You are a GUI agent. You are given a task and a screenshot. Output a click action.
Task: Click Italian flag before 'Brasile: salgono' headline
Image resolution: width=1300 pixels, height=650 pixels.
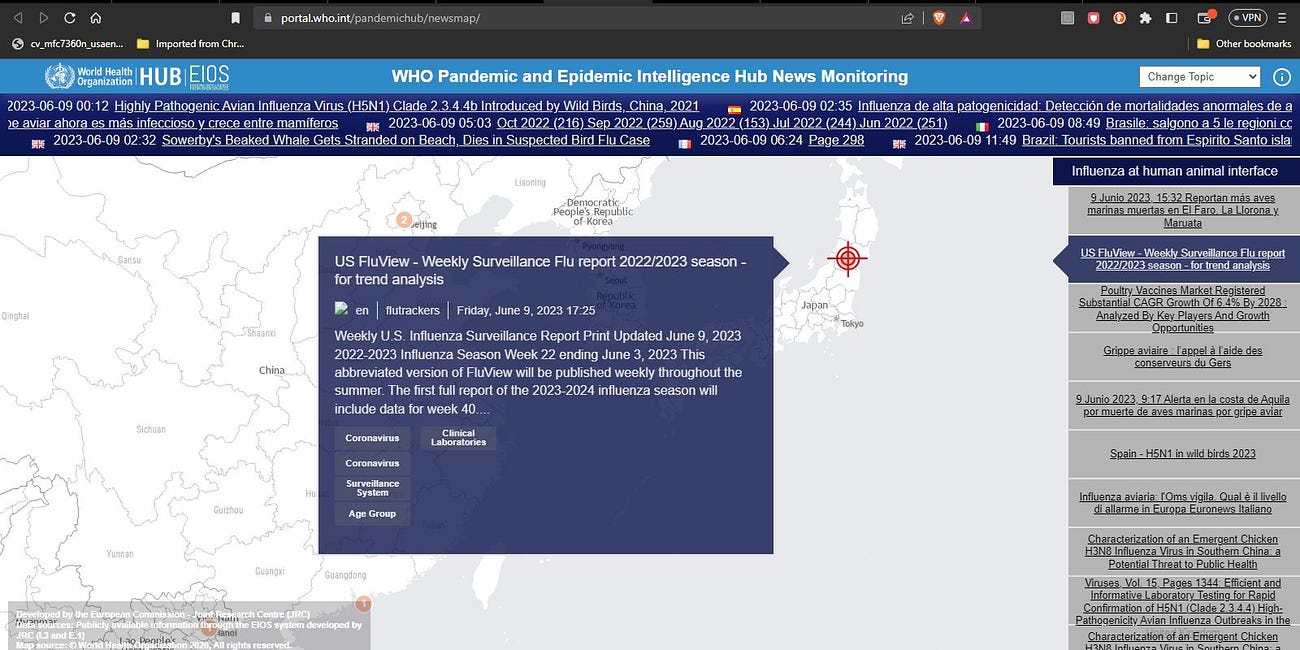click(982, 126)
